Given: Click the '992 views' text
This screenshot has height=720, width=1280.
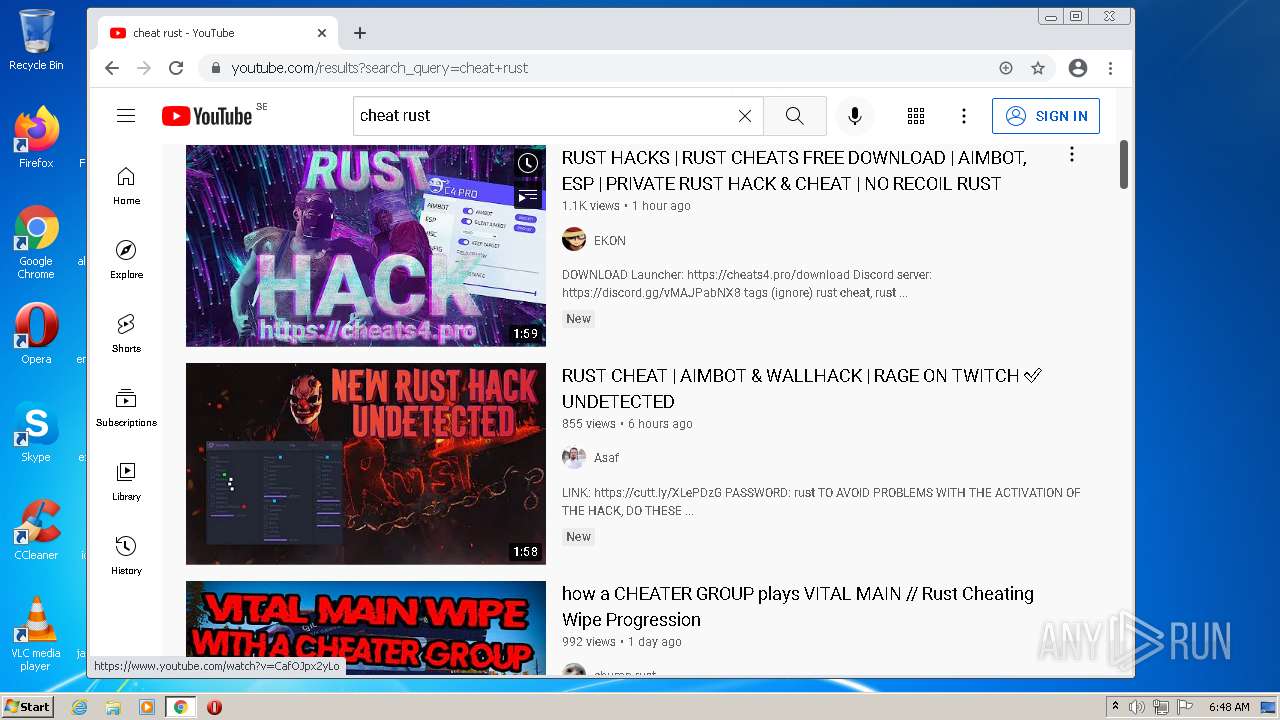Looking at the screenshot, I should tap(589, 642).
